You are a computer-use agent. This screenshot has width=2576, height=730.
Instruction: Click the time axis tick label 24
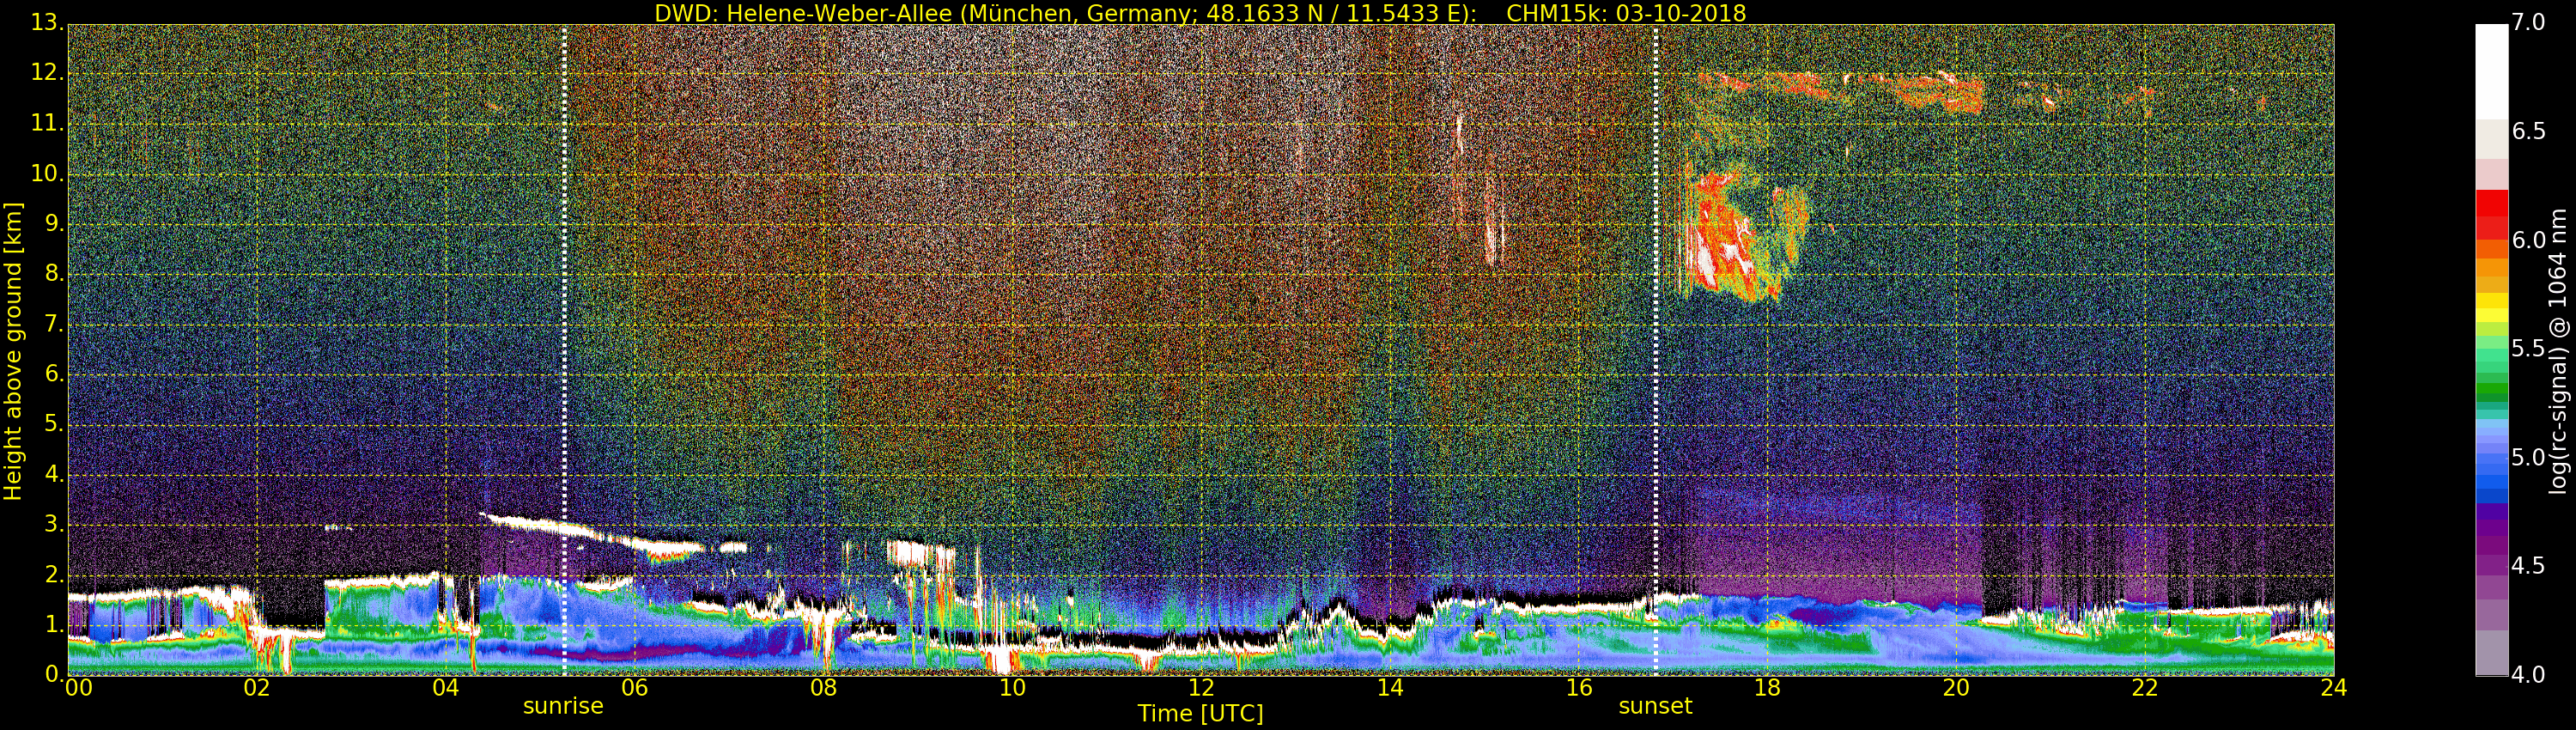click(2333, 688)
